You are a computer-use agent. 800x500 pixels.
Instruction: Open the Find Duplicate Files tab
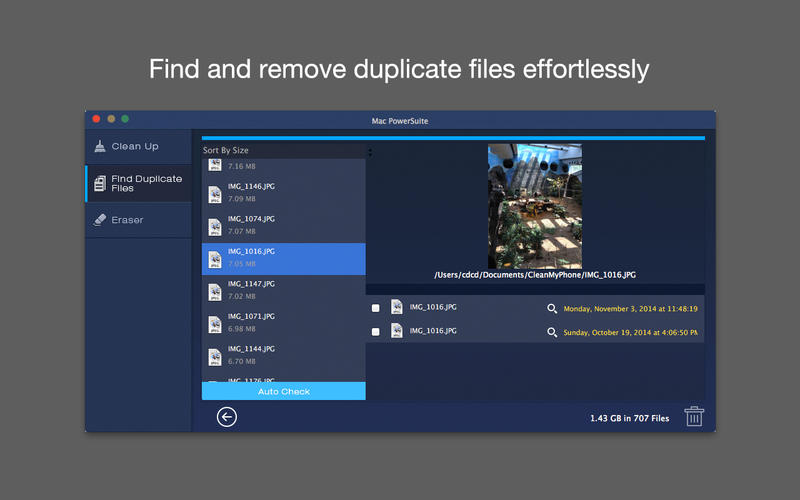click(x=138, y=183)
